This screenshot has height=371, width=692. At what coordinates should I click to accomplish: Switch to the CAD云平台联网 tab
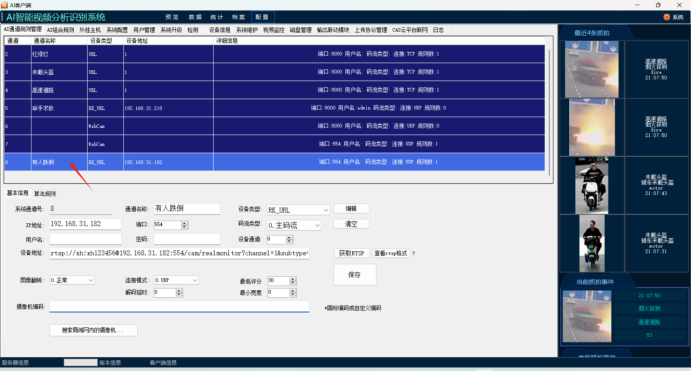point(410,30)
